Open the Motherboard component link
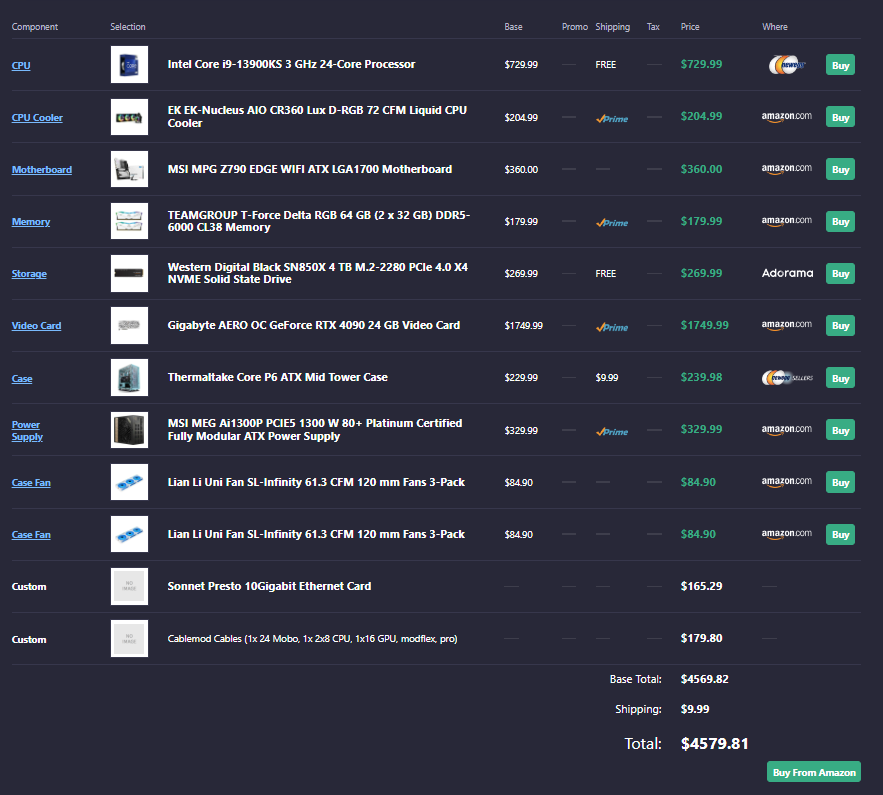This screenshot has height=795, width=883. 42,169
